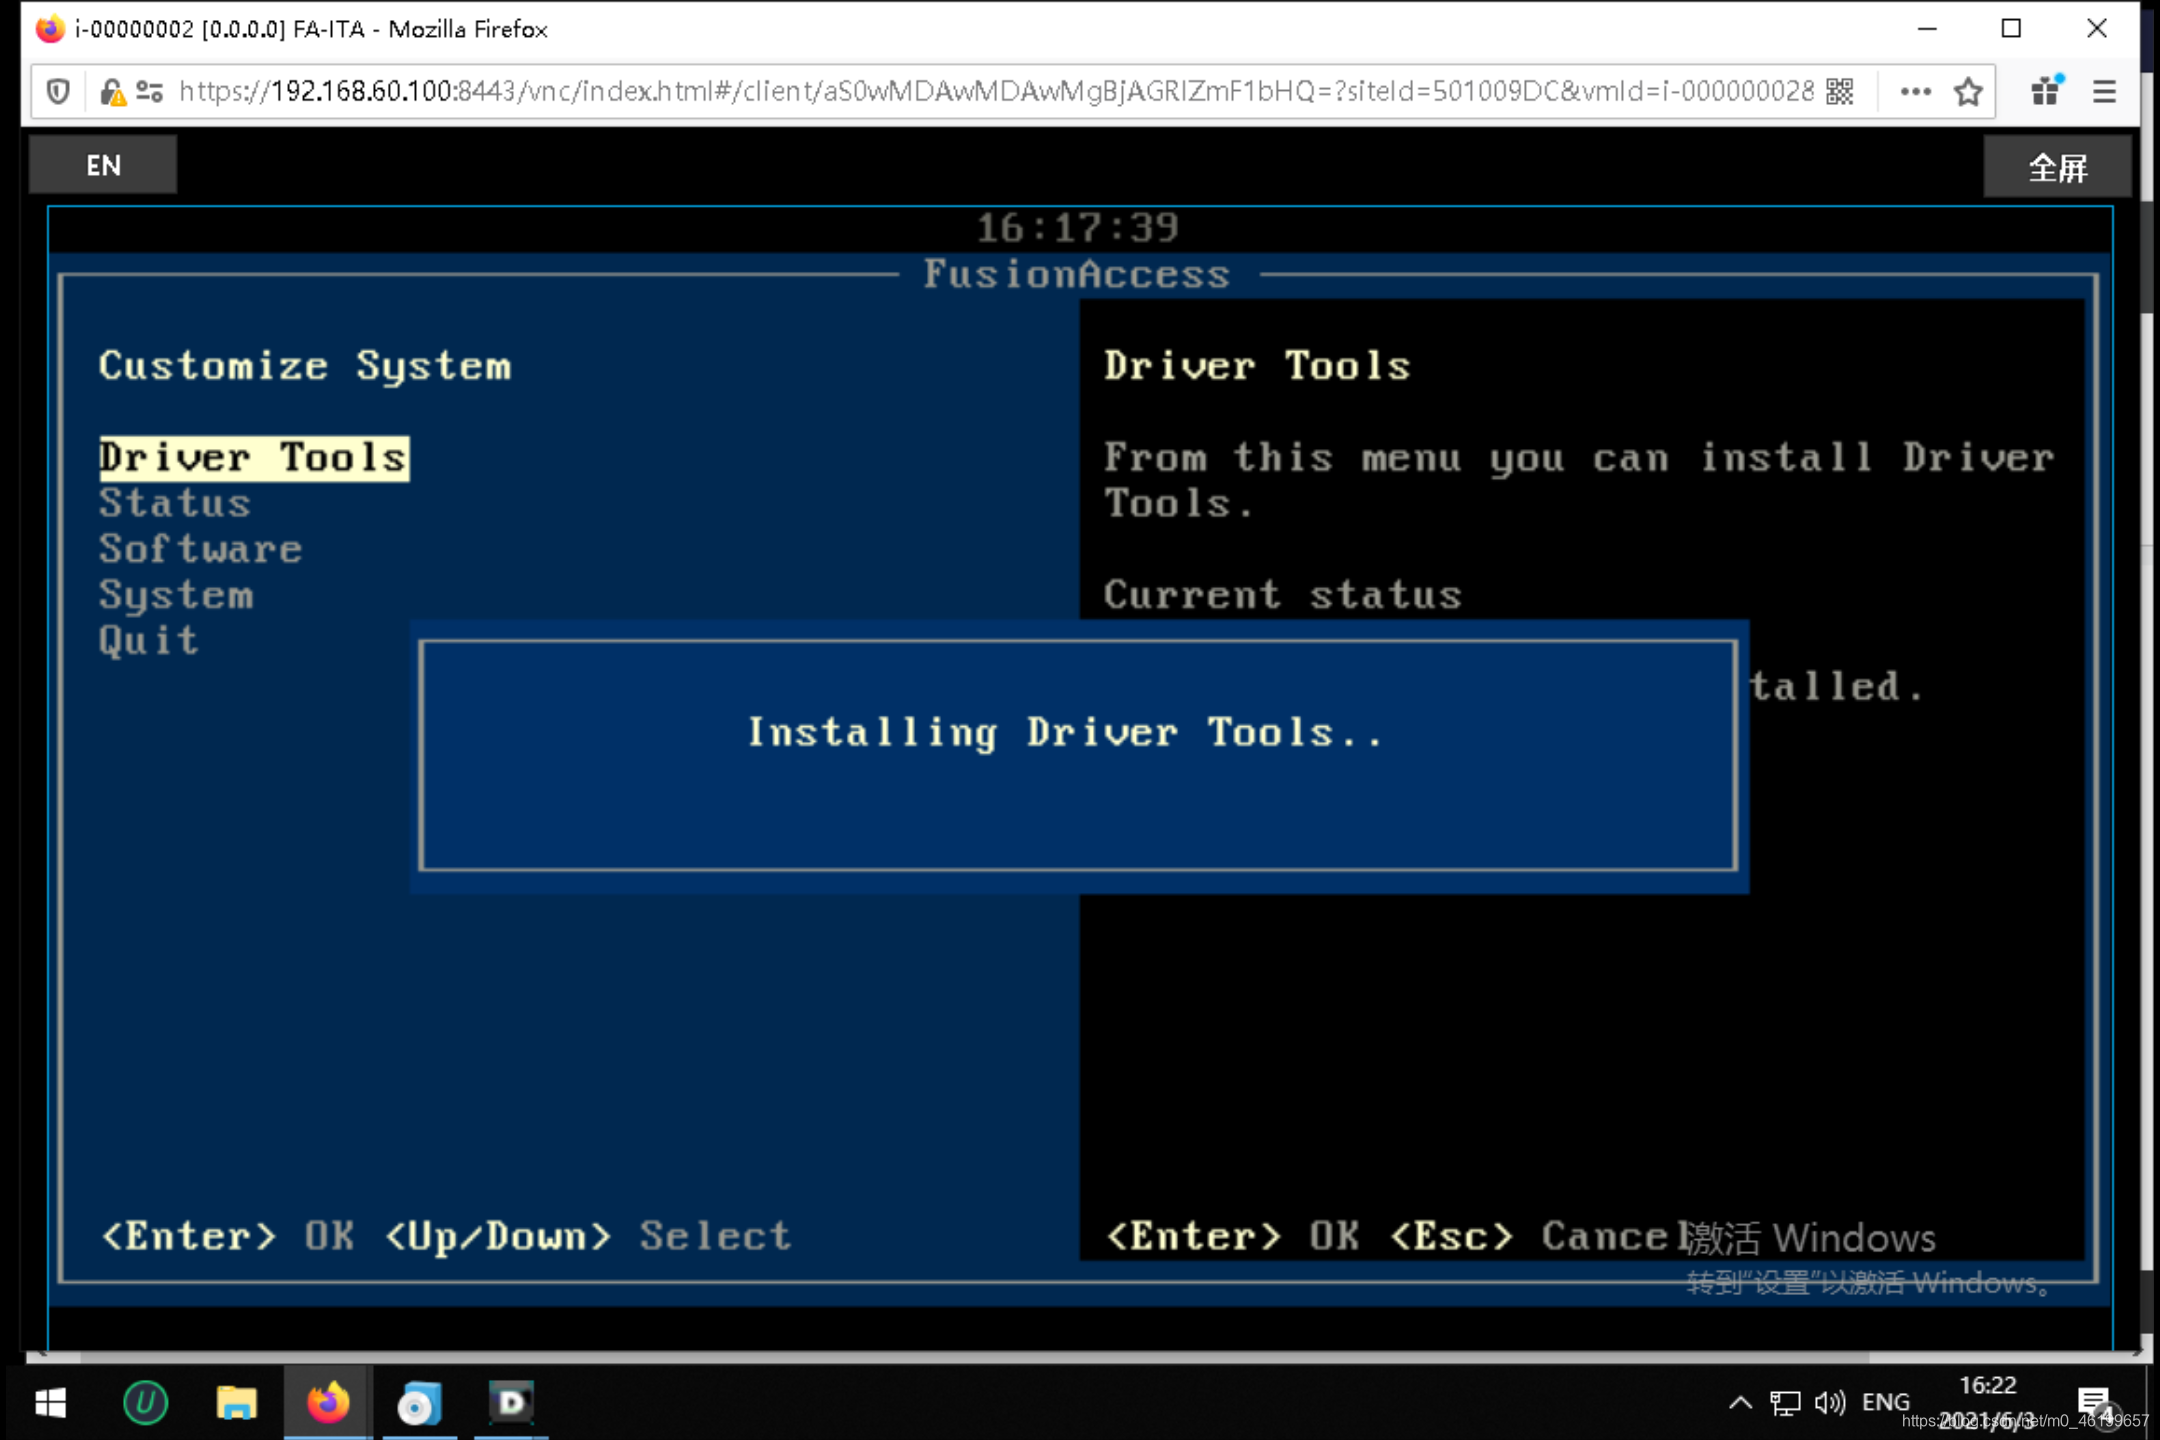Open the page actions three-dot menu

coord(1915,92)
